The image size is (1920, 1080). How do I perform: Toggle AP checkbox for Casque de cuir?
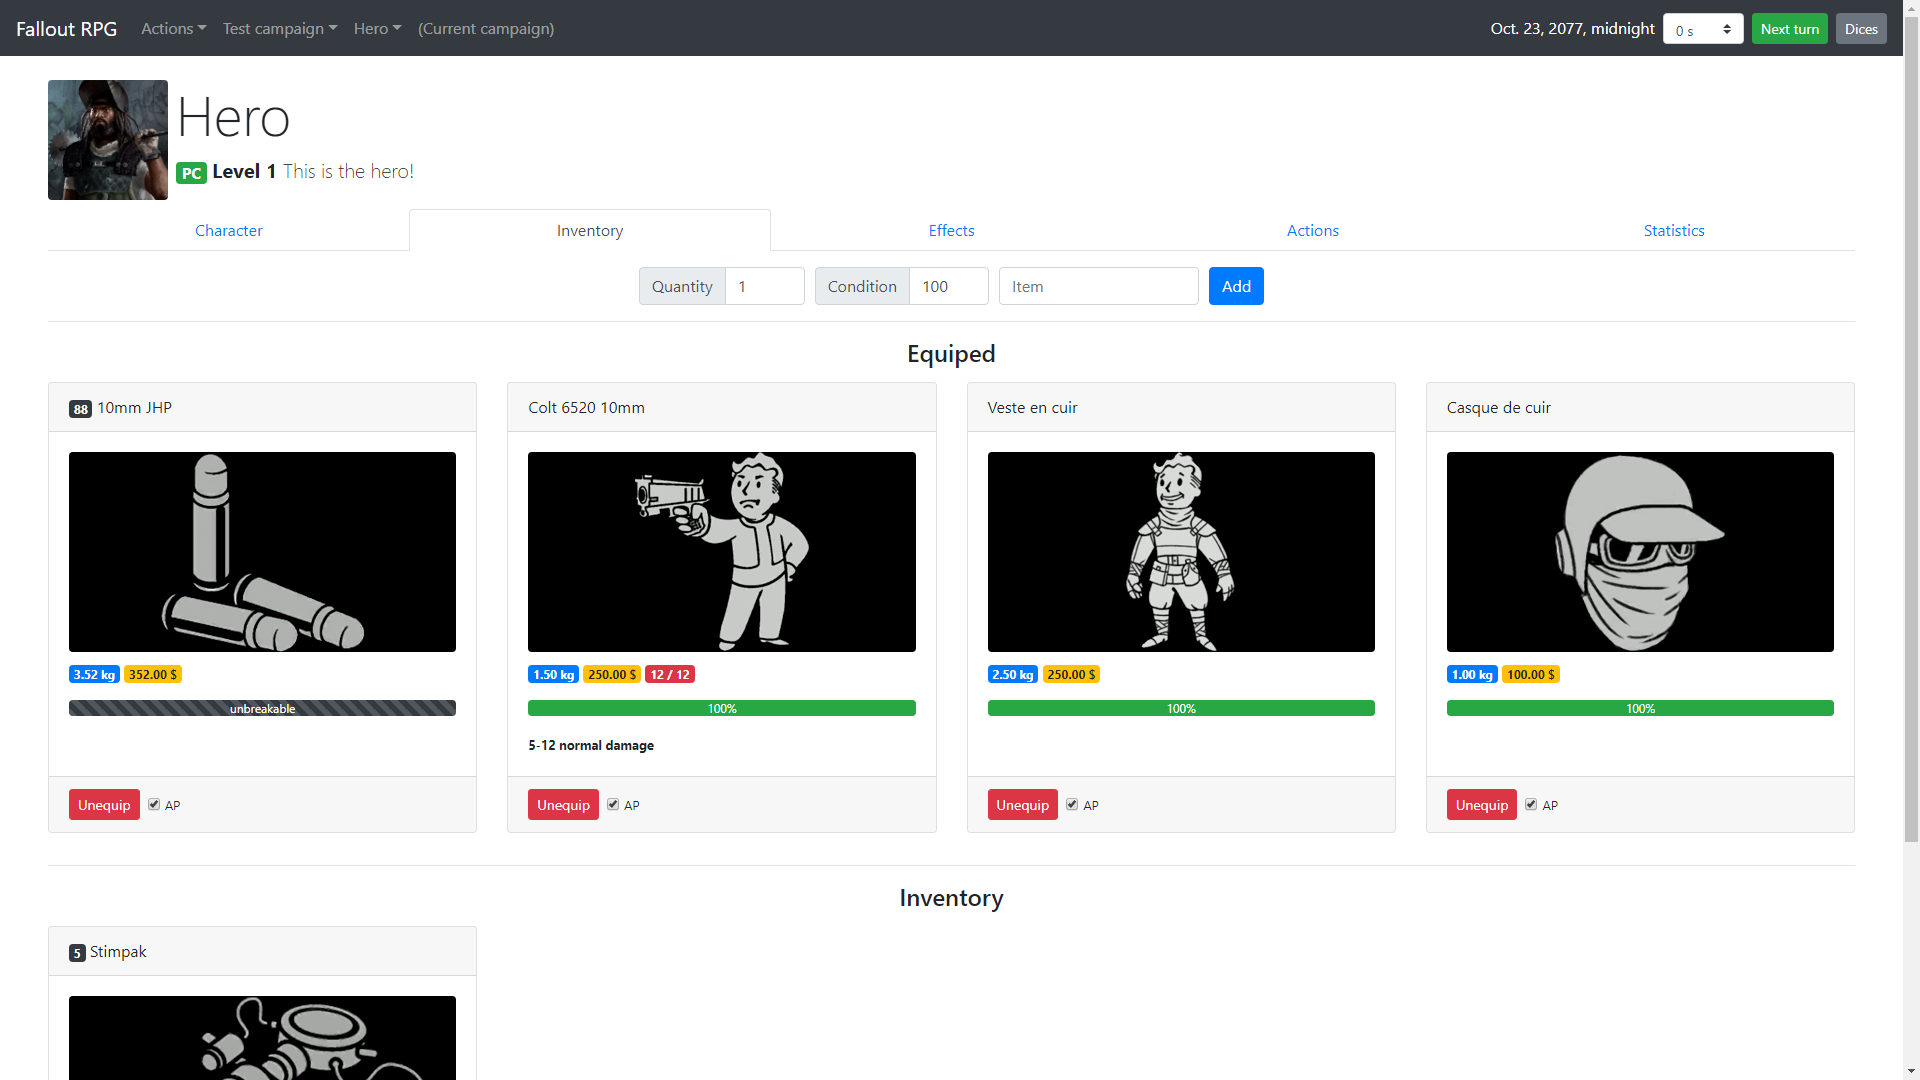[x=1531, y=804]
